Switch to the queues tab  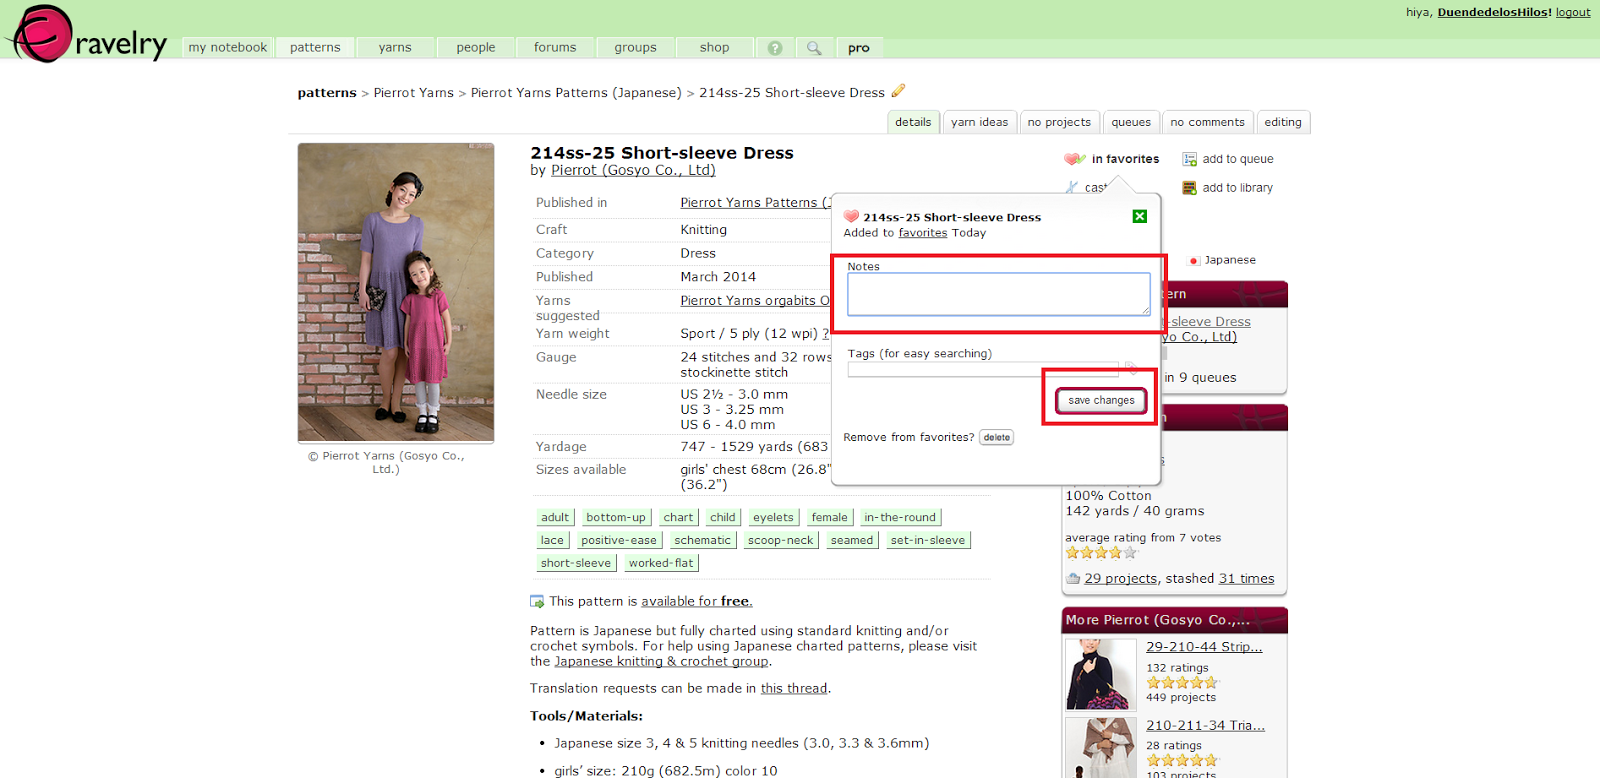(1131, 122)
